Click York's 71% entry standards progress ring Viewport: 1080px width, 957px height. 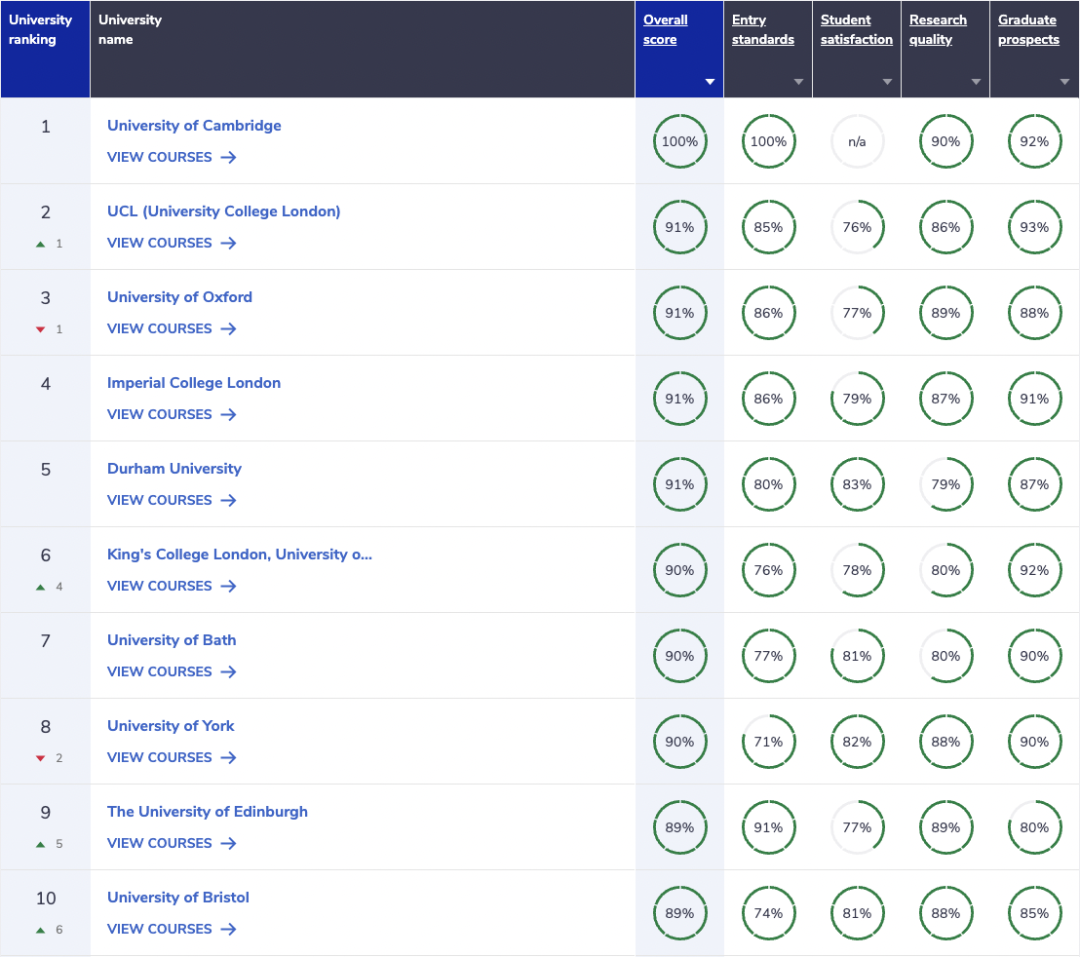[768, 742]
